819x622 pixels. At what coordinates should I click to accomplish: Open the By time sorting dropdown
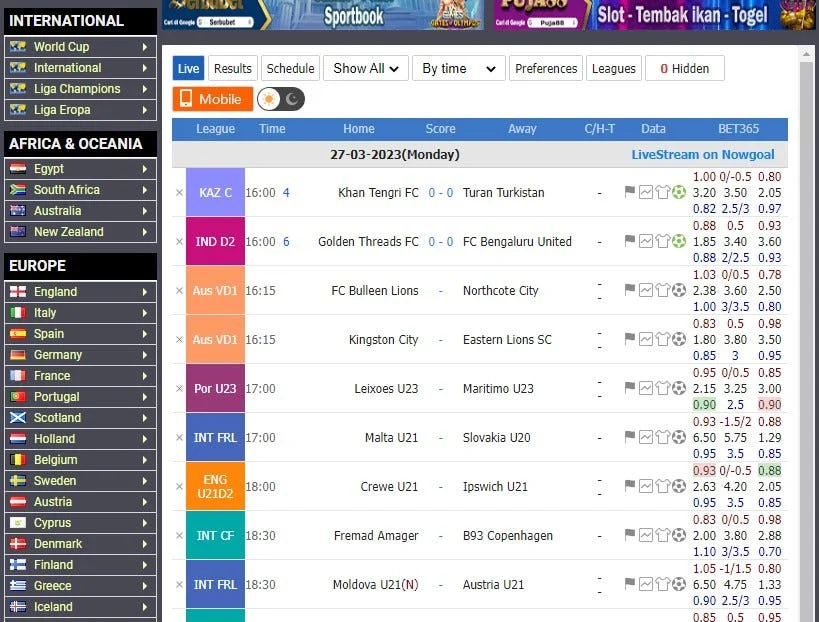tap(459, 68)
